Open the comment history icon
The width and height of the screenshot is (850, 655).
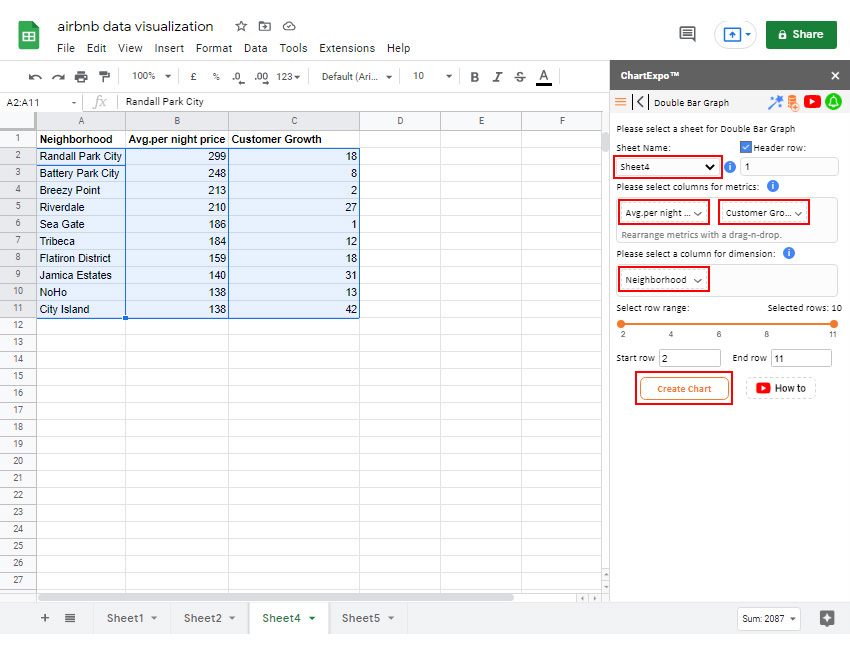pyautogui.click(x=687, y=34)
